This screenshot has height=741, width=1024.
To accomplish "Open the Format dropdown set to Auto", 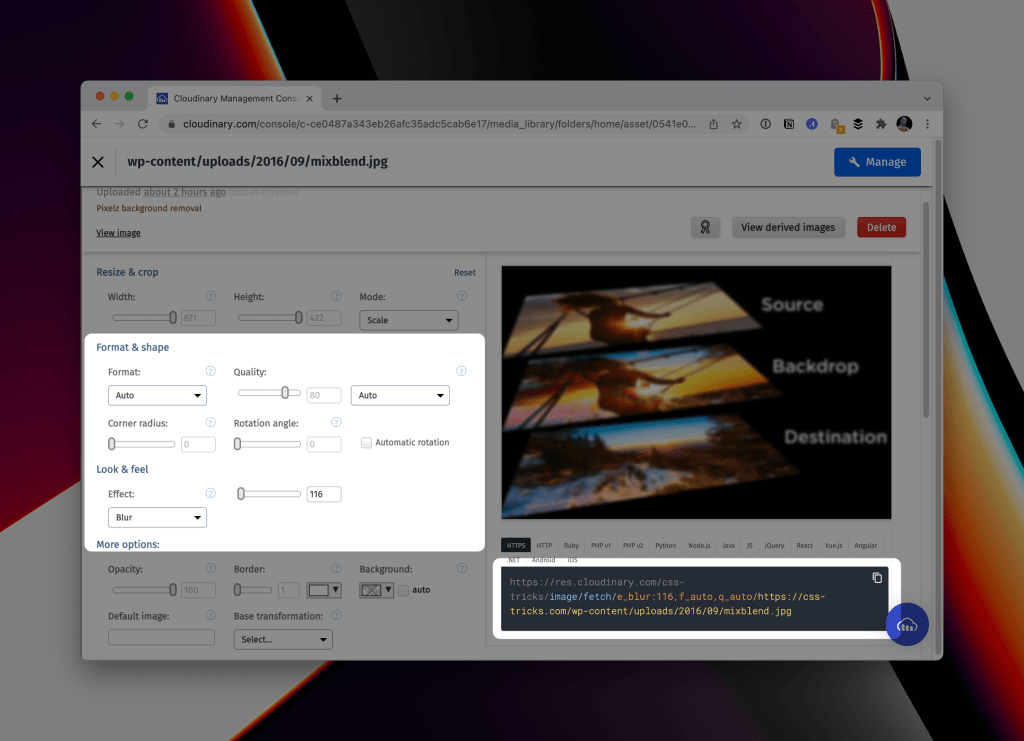I will pos(157,396).
